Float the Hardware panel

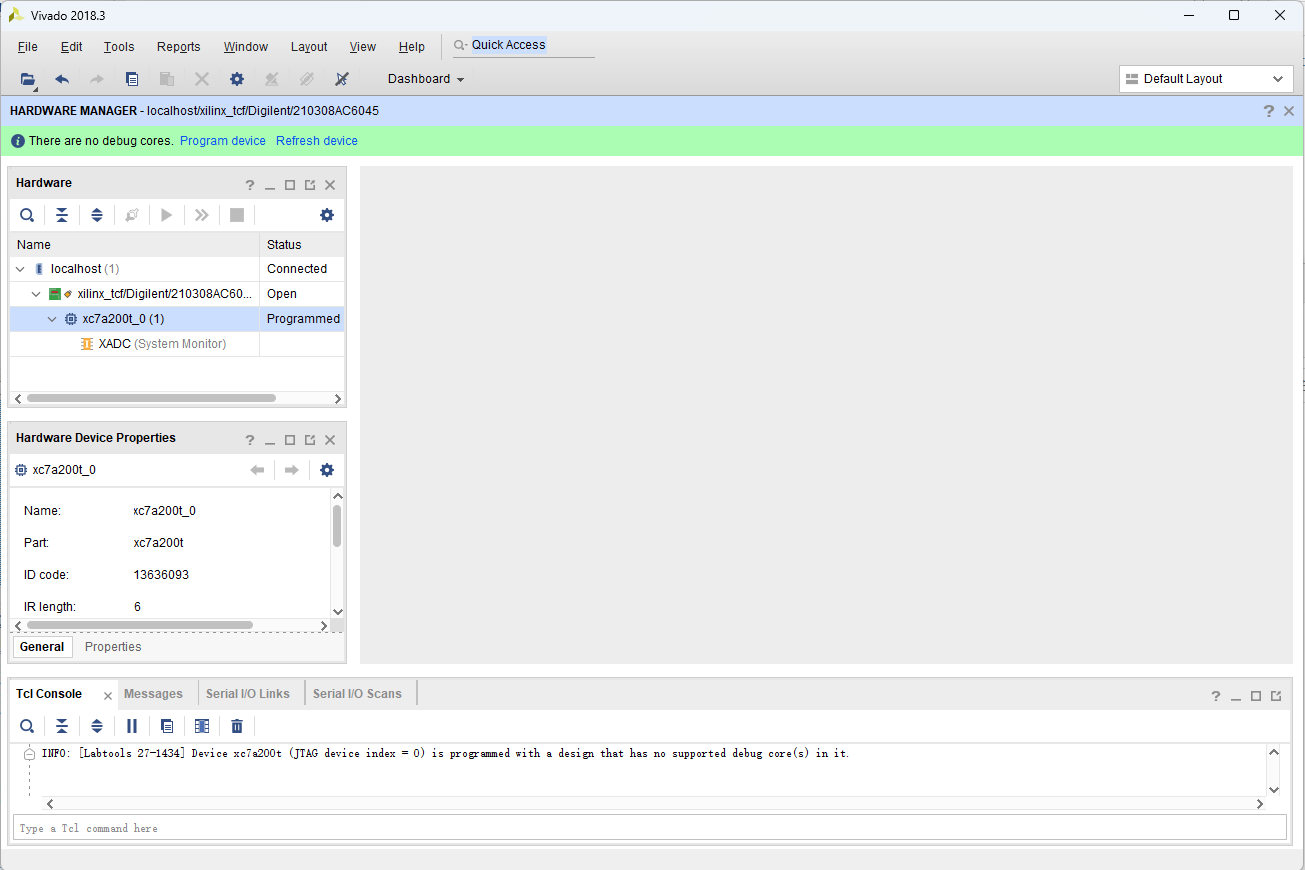tap(310, 185)
